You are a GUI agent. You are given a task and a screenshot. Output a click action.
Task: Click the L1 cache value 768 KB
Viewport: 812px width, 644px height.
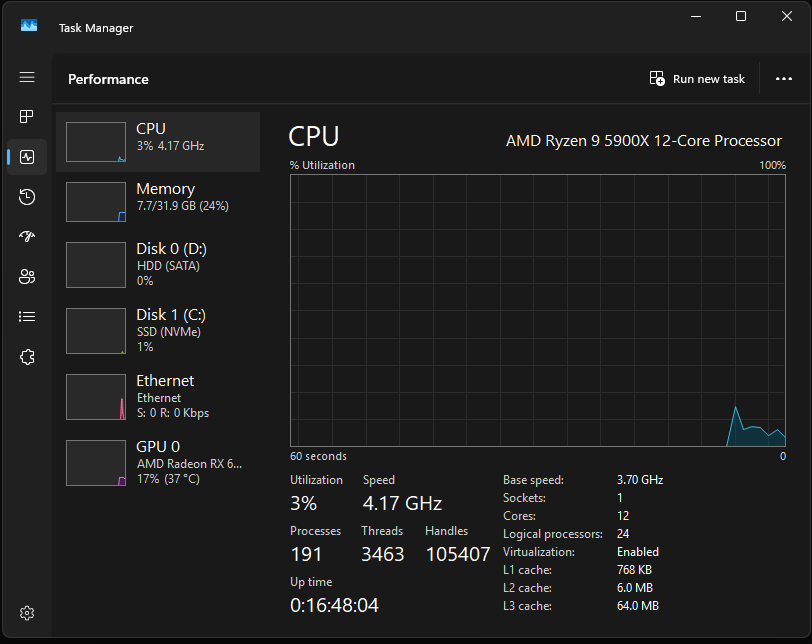[x=634, y=570]
